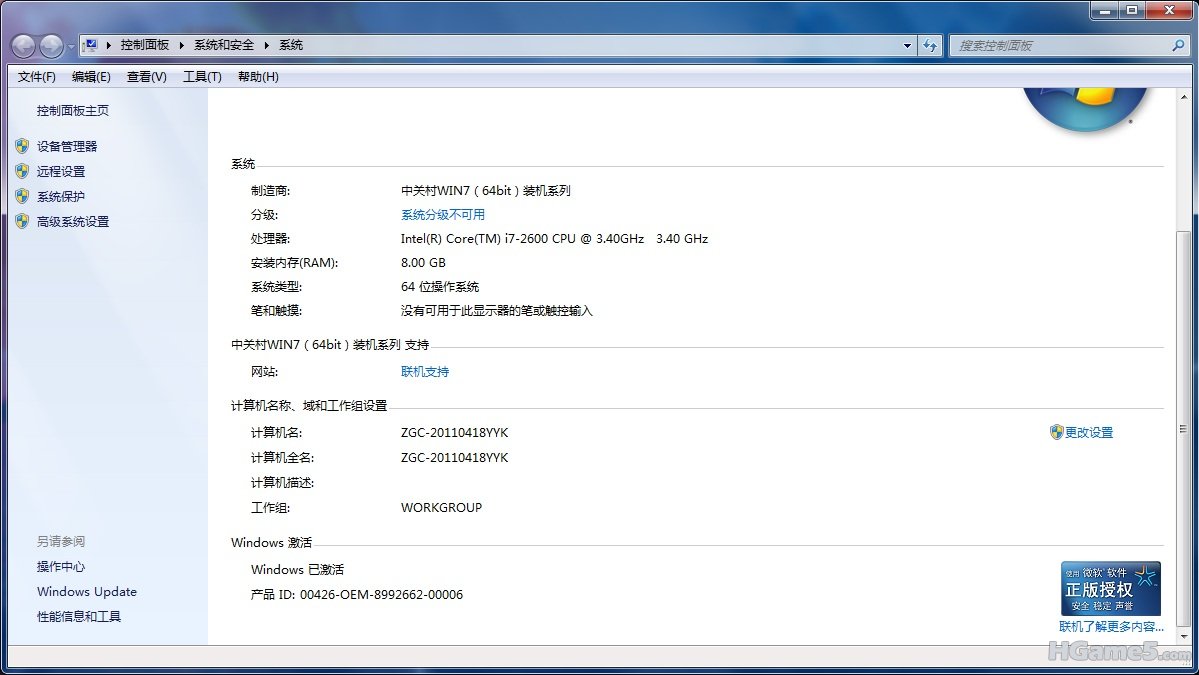Click the search magnifier icon
1199x675 pixels.
coord(1178,46)
